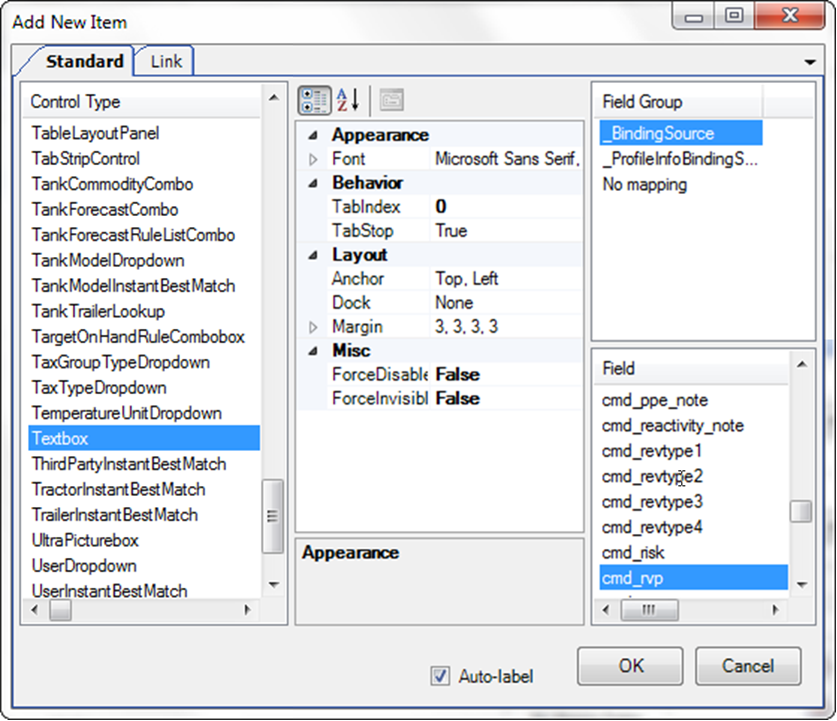
Task: Click the Field list vertical scrollbar thumb
Action: [801, 511]
